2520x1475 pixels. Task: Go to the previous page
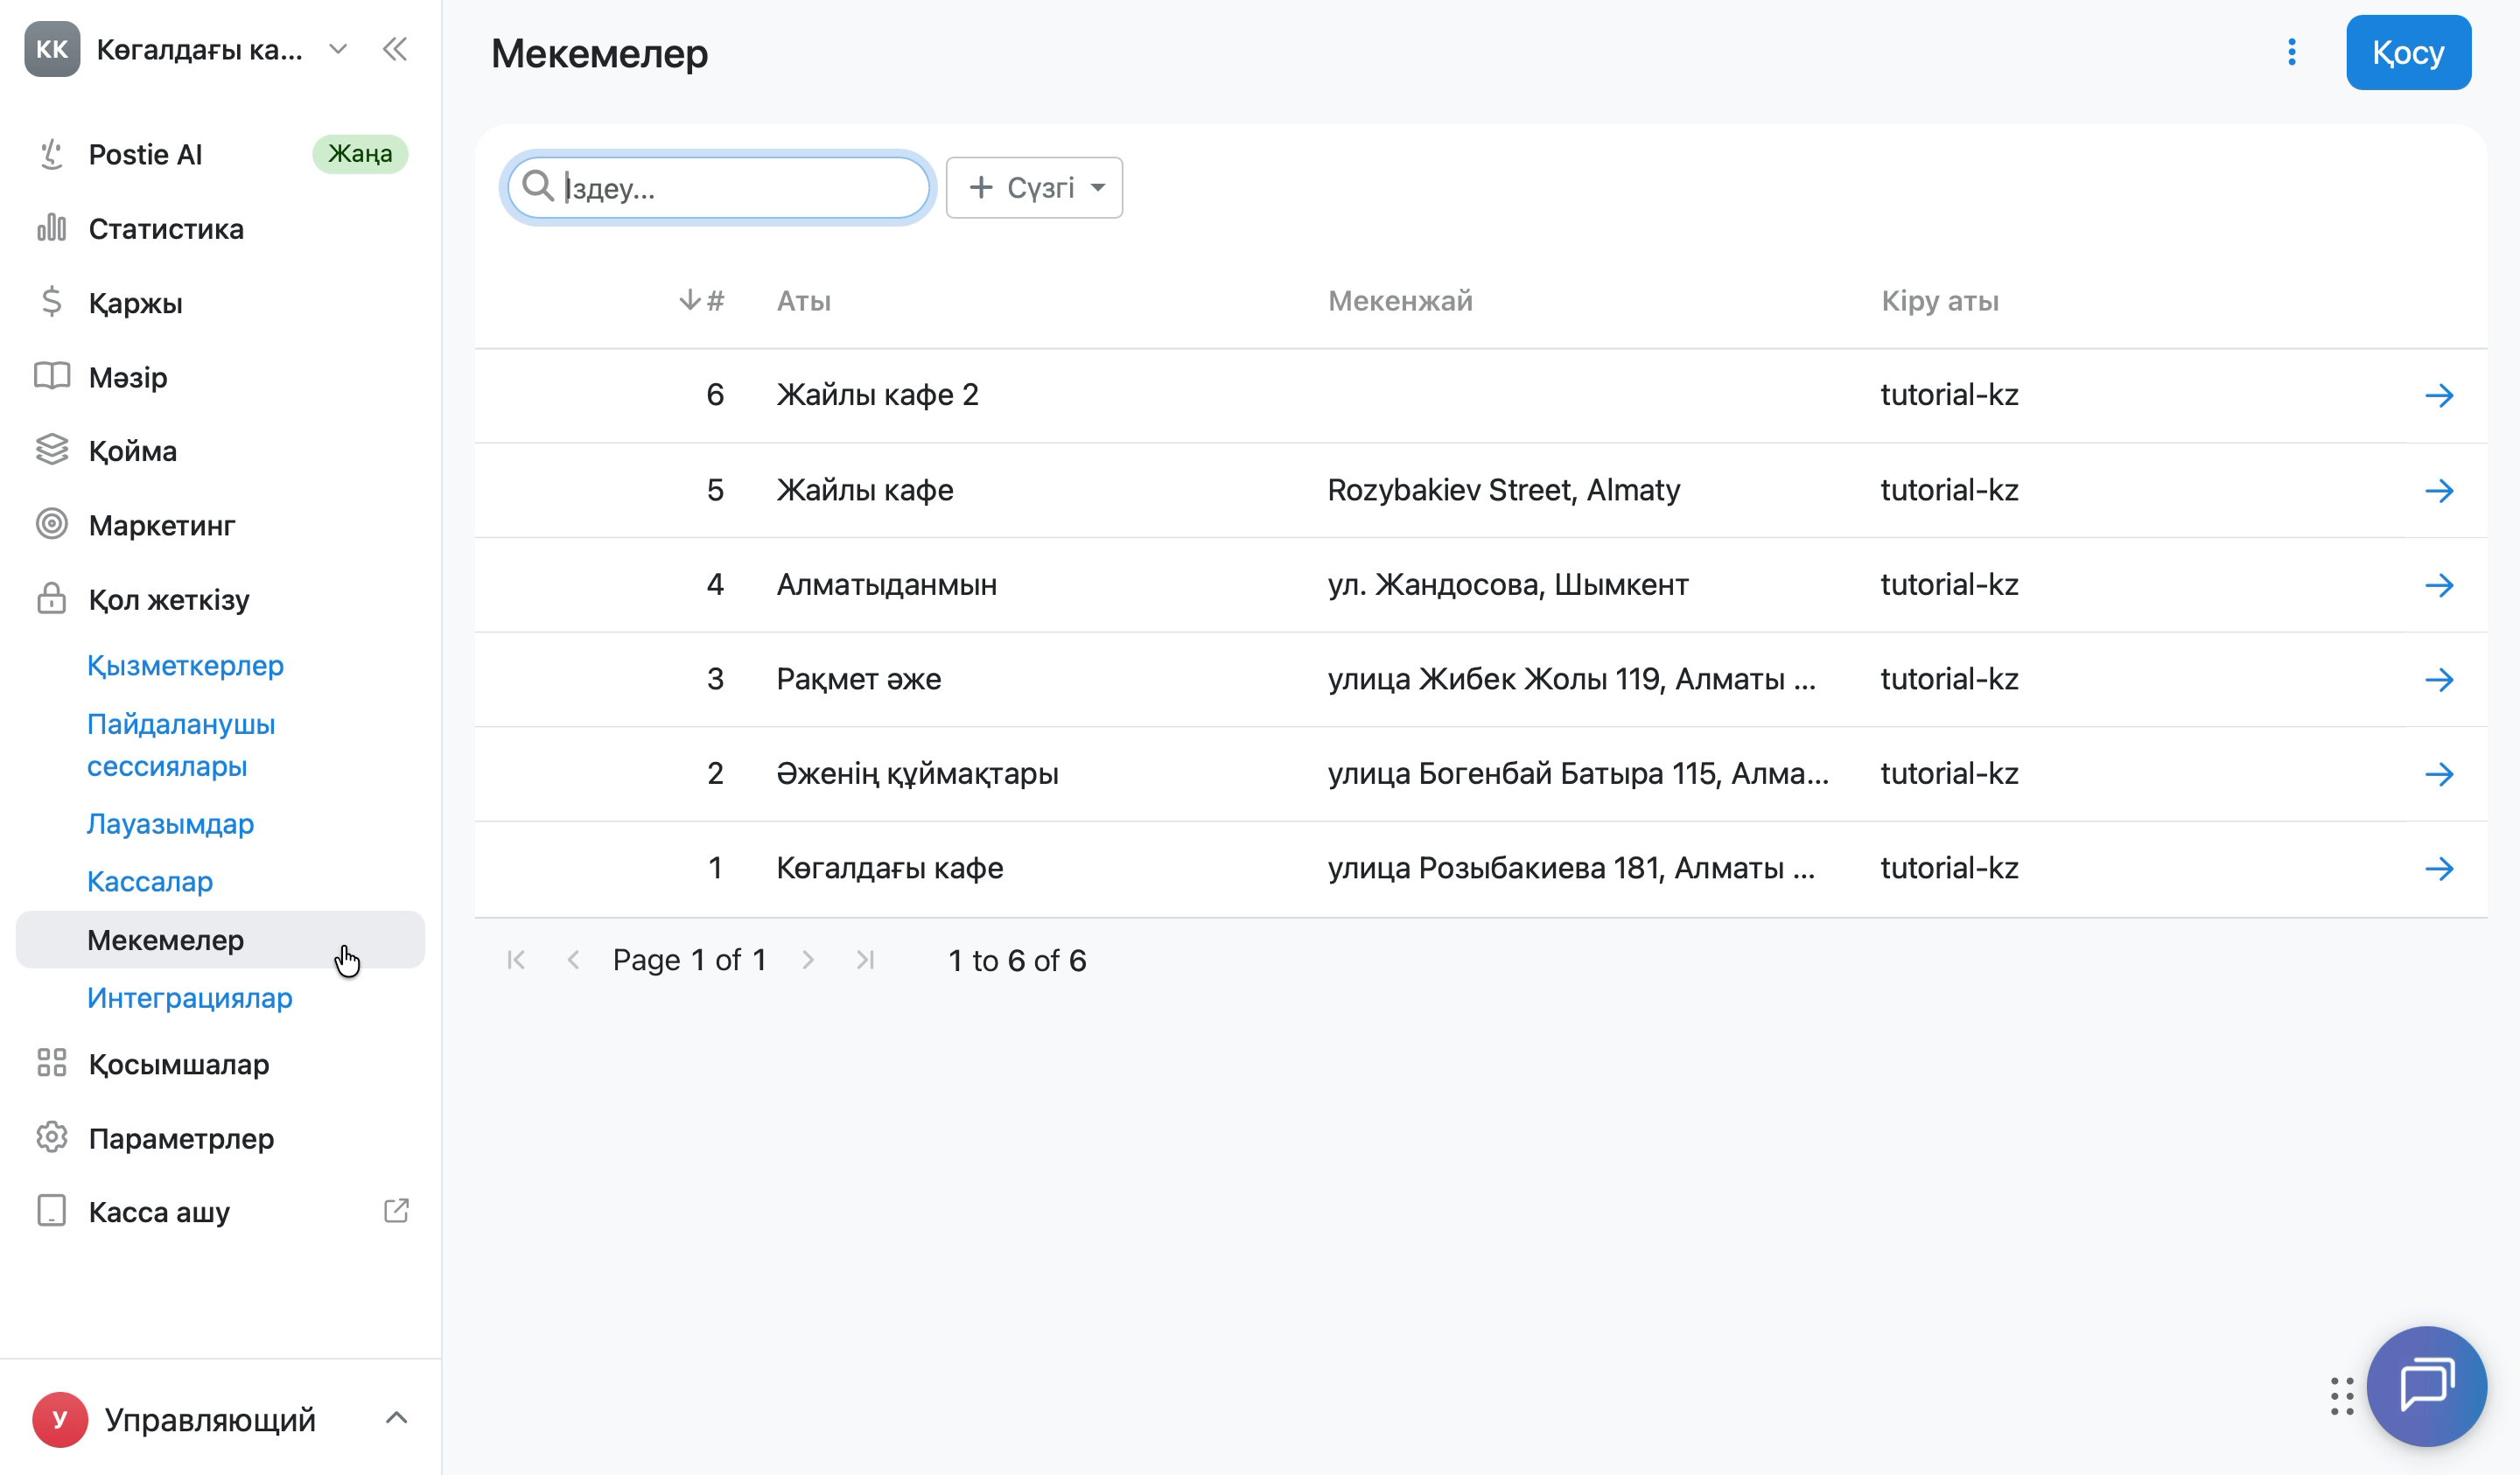(x=573, y=960)
